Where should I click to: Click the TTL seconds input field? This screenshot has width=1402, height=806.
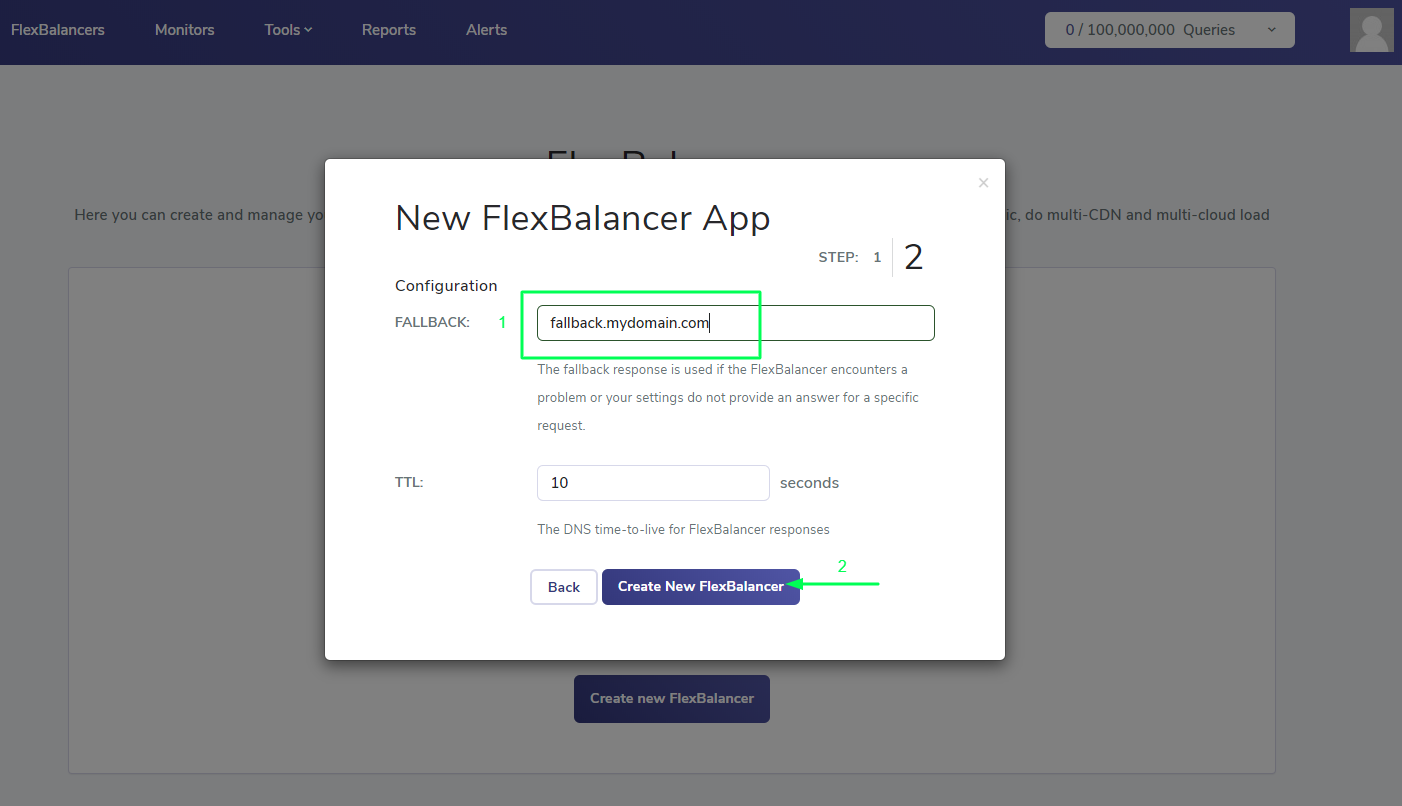coord(653,483)
